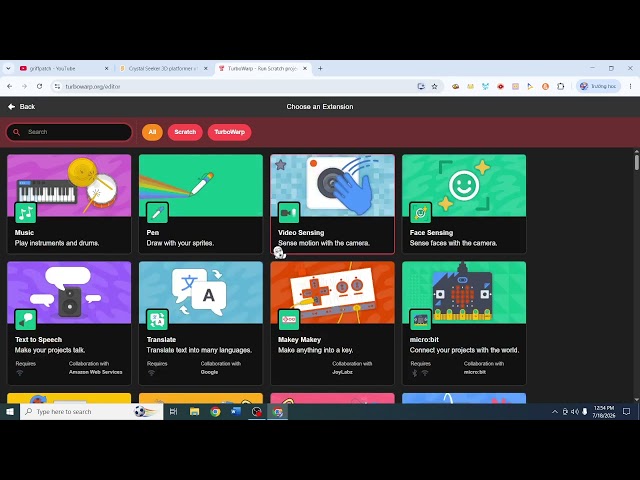Open Task View on the taskbar
This screenshot has height=480, width=640.
click(173, 411)
